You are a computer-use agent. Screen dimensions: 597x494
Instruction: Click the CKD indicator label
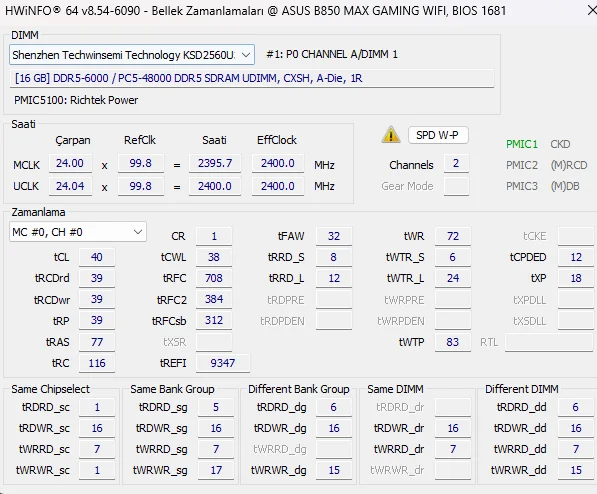560,144
